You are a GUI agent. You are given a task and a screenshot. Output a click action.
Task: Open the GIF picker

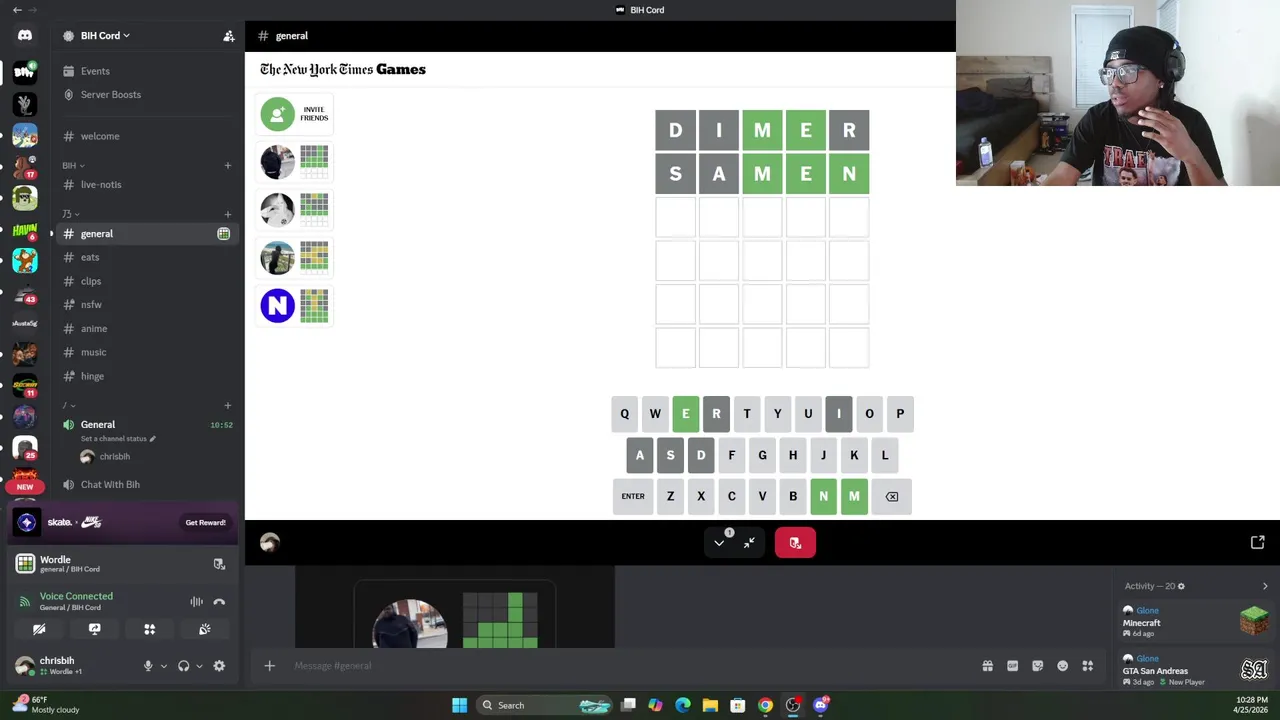click(1012, 666)
